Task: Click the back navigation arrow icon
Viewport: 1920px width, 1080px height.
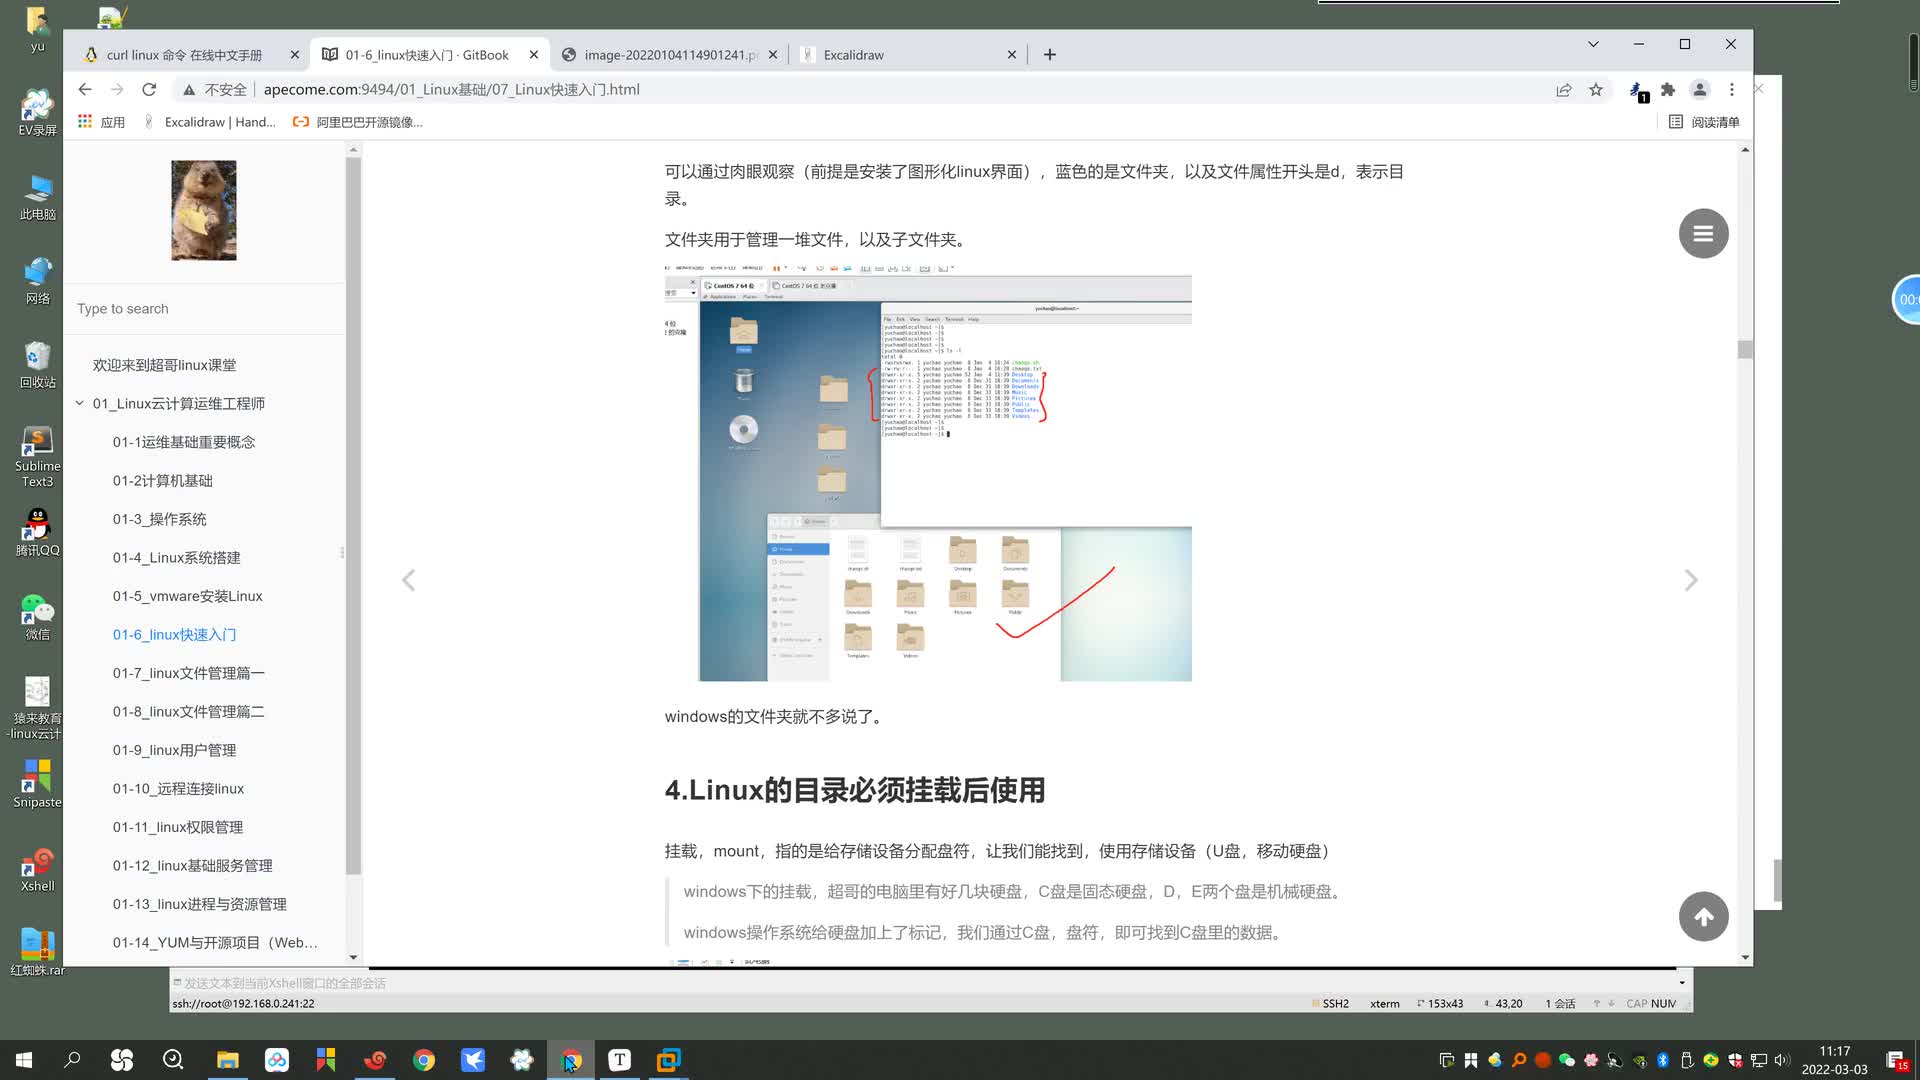Action: pos(83,88)
